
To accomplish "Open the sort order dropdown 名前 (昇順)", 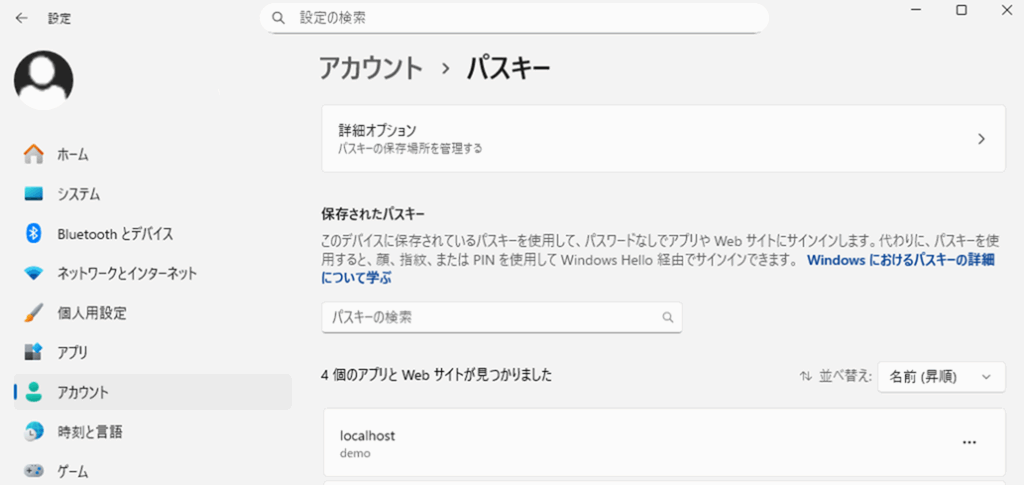I will [x=941, y=377].
